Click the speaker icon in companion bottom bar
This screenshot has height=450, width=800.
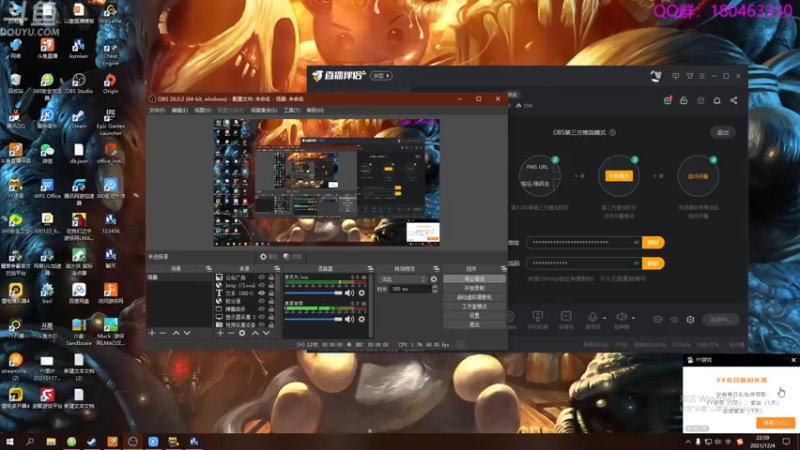click(621, 317)
